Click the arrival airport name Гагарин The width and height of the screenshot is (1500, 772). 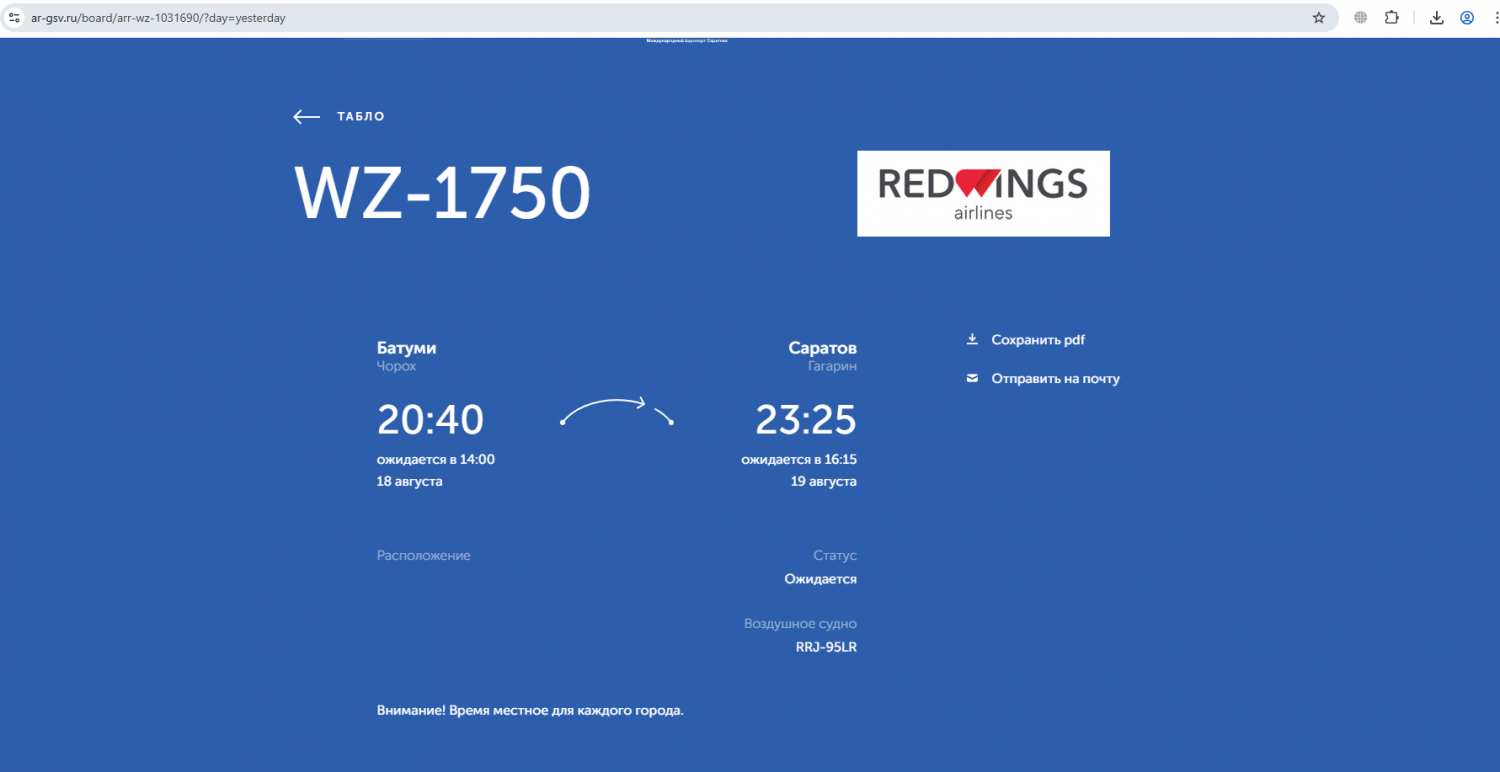coord(832,367)
